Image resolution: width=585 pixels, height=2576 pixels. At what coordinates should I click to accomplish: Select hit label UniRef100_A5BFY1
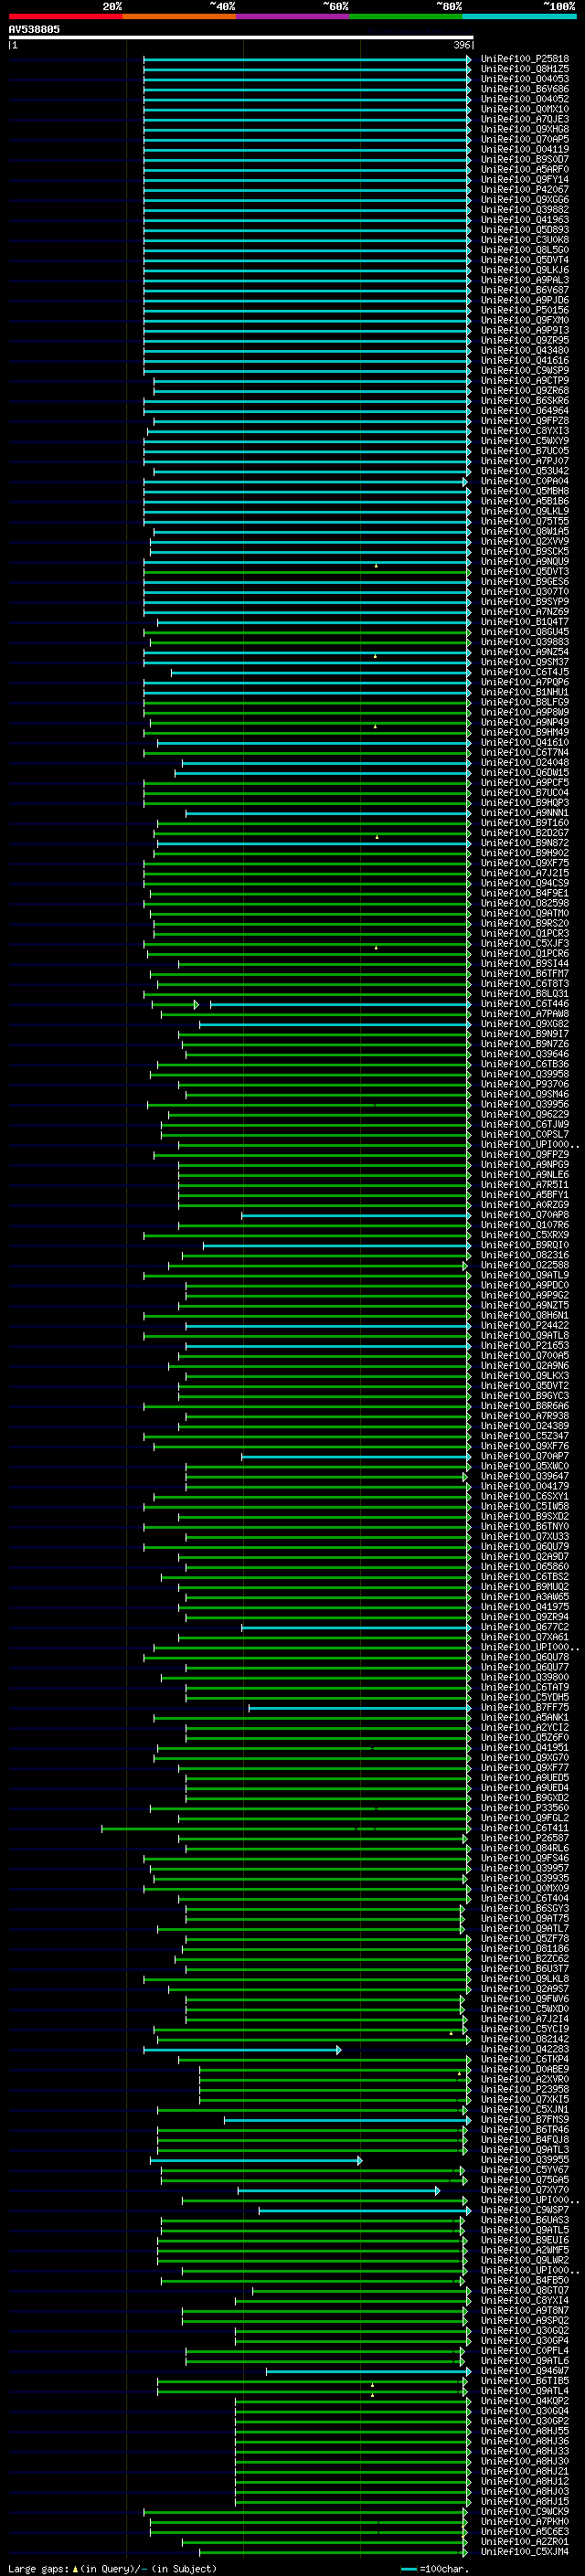525,1195
